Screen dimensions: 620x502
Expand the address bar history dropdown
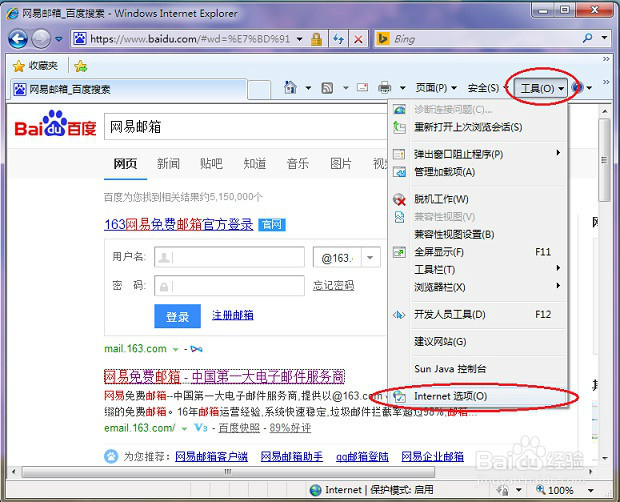point(300,39)
